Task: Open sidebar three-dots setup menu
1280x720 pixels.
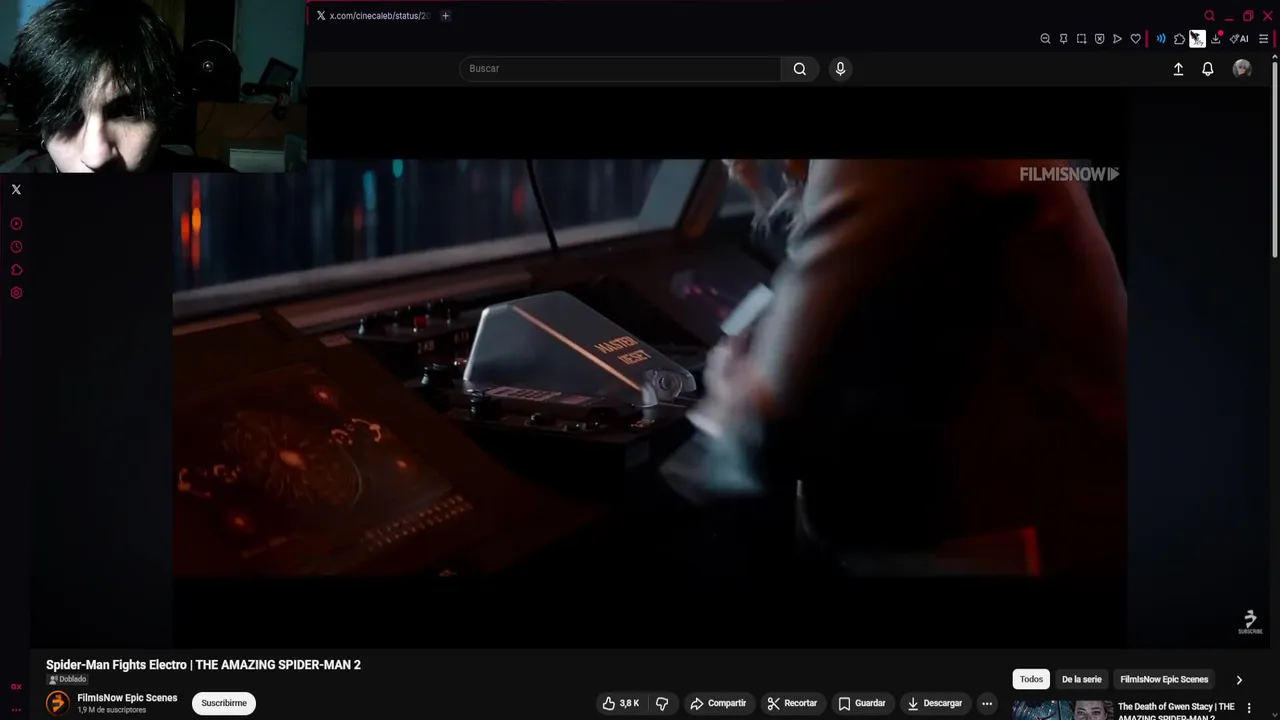Action: 16,710
